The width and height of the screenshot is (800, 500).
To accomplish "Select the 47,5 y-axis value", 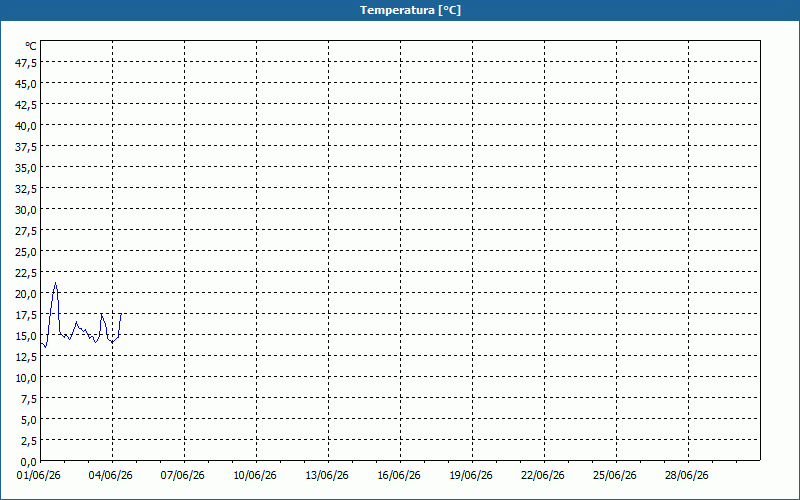I will click(27, 62).
